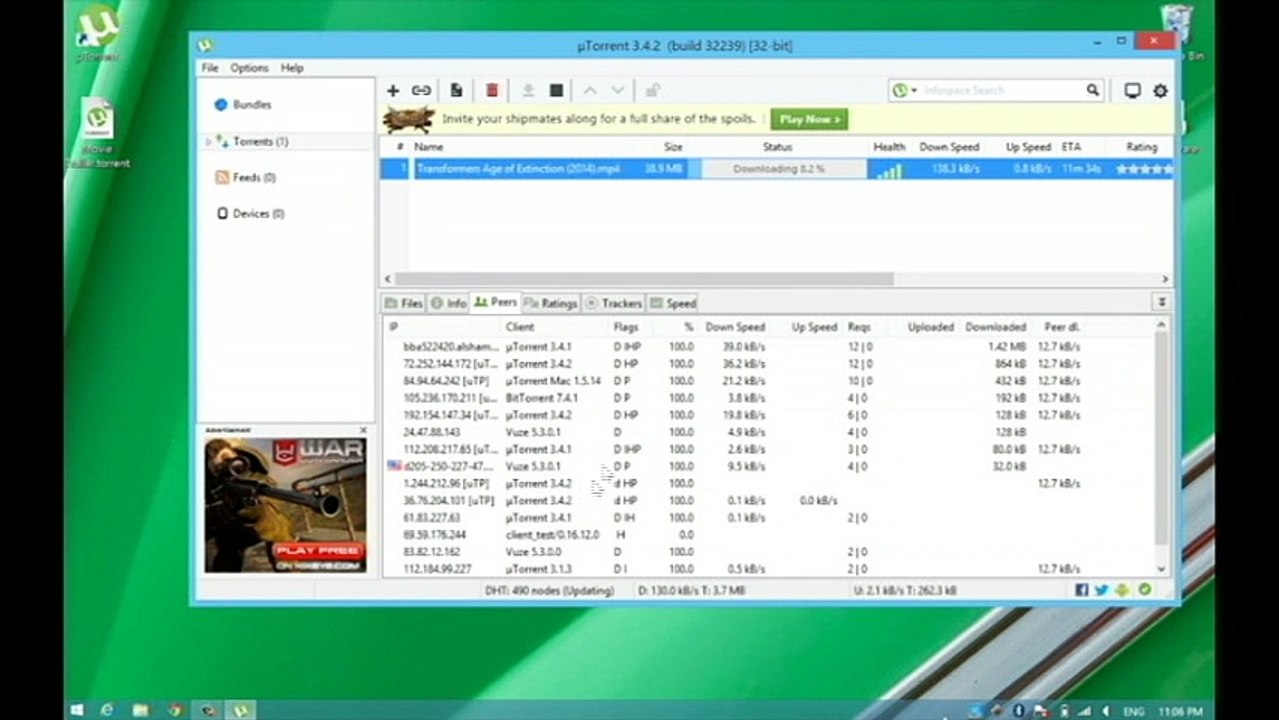The height and width of the screenshot is (720, 1279).
Task: Sort torrents by ETA column header
Action: tap(1071, 147)
